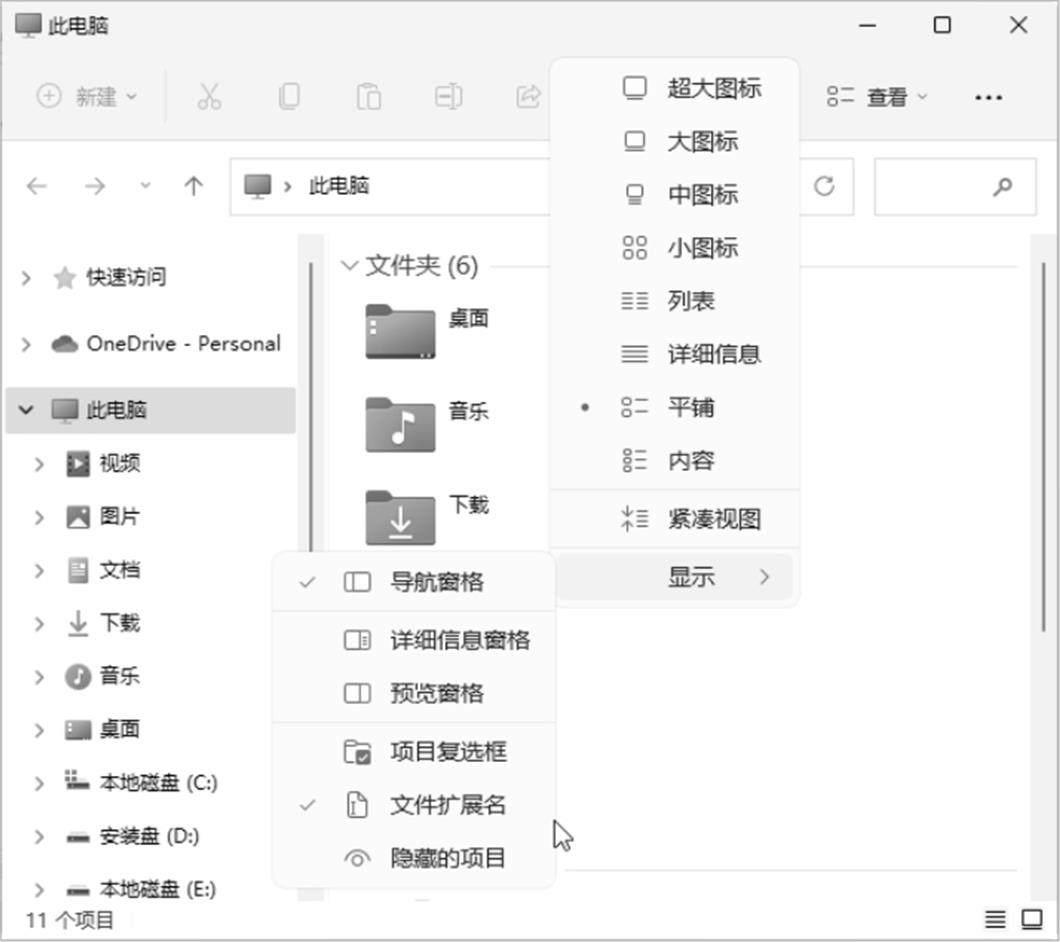Click the Copy icon in toolbar
The image size is (1060, 942).
[x=288, y=97]
